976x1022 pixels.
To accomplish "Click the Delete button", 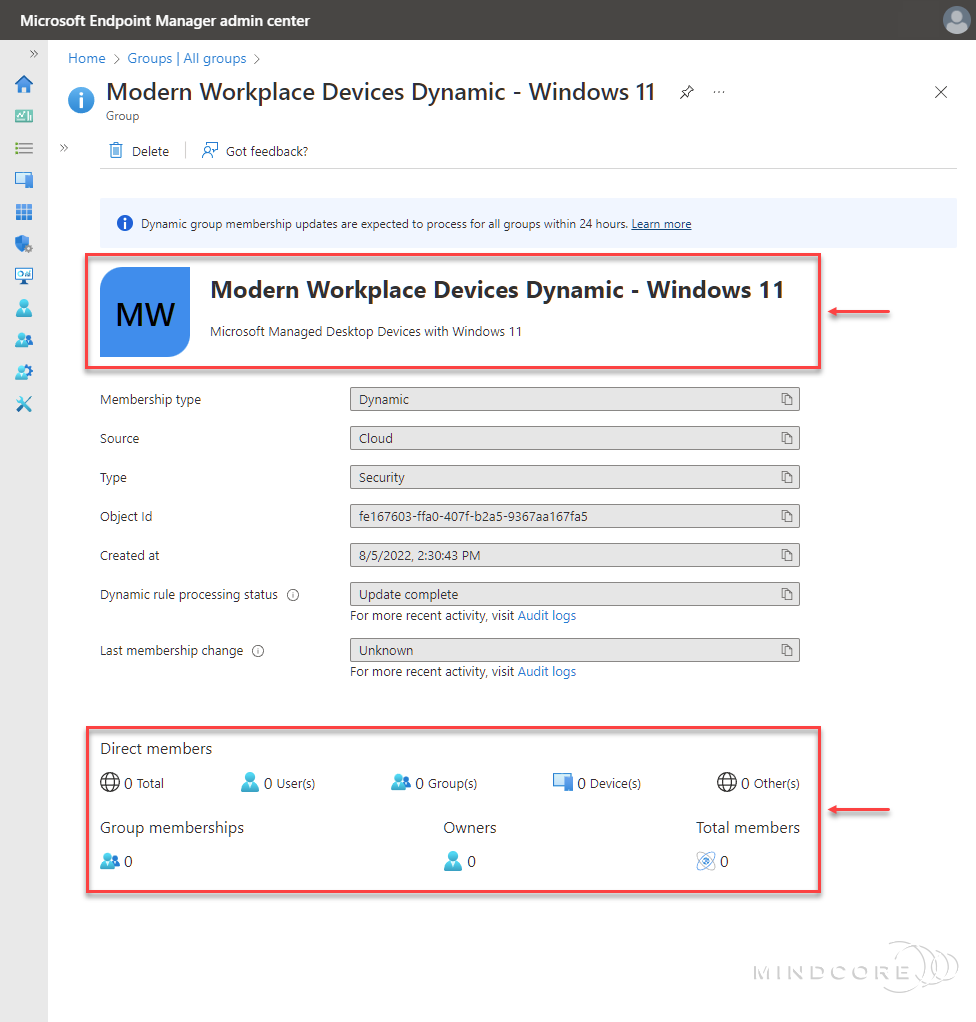I will [x=139, y=151].
